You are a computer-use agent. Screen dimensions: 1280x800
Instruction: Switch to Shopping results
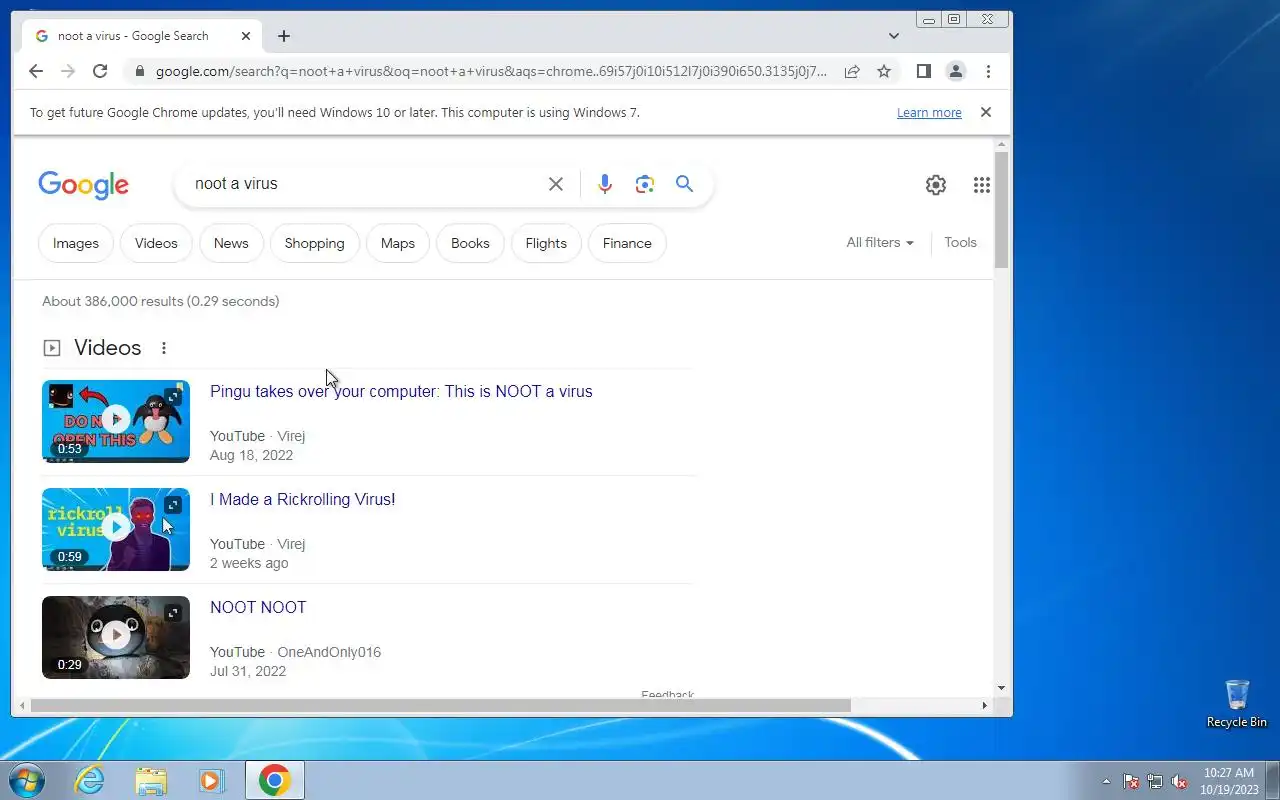314,243
